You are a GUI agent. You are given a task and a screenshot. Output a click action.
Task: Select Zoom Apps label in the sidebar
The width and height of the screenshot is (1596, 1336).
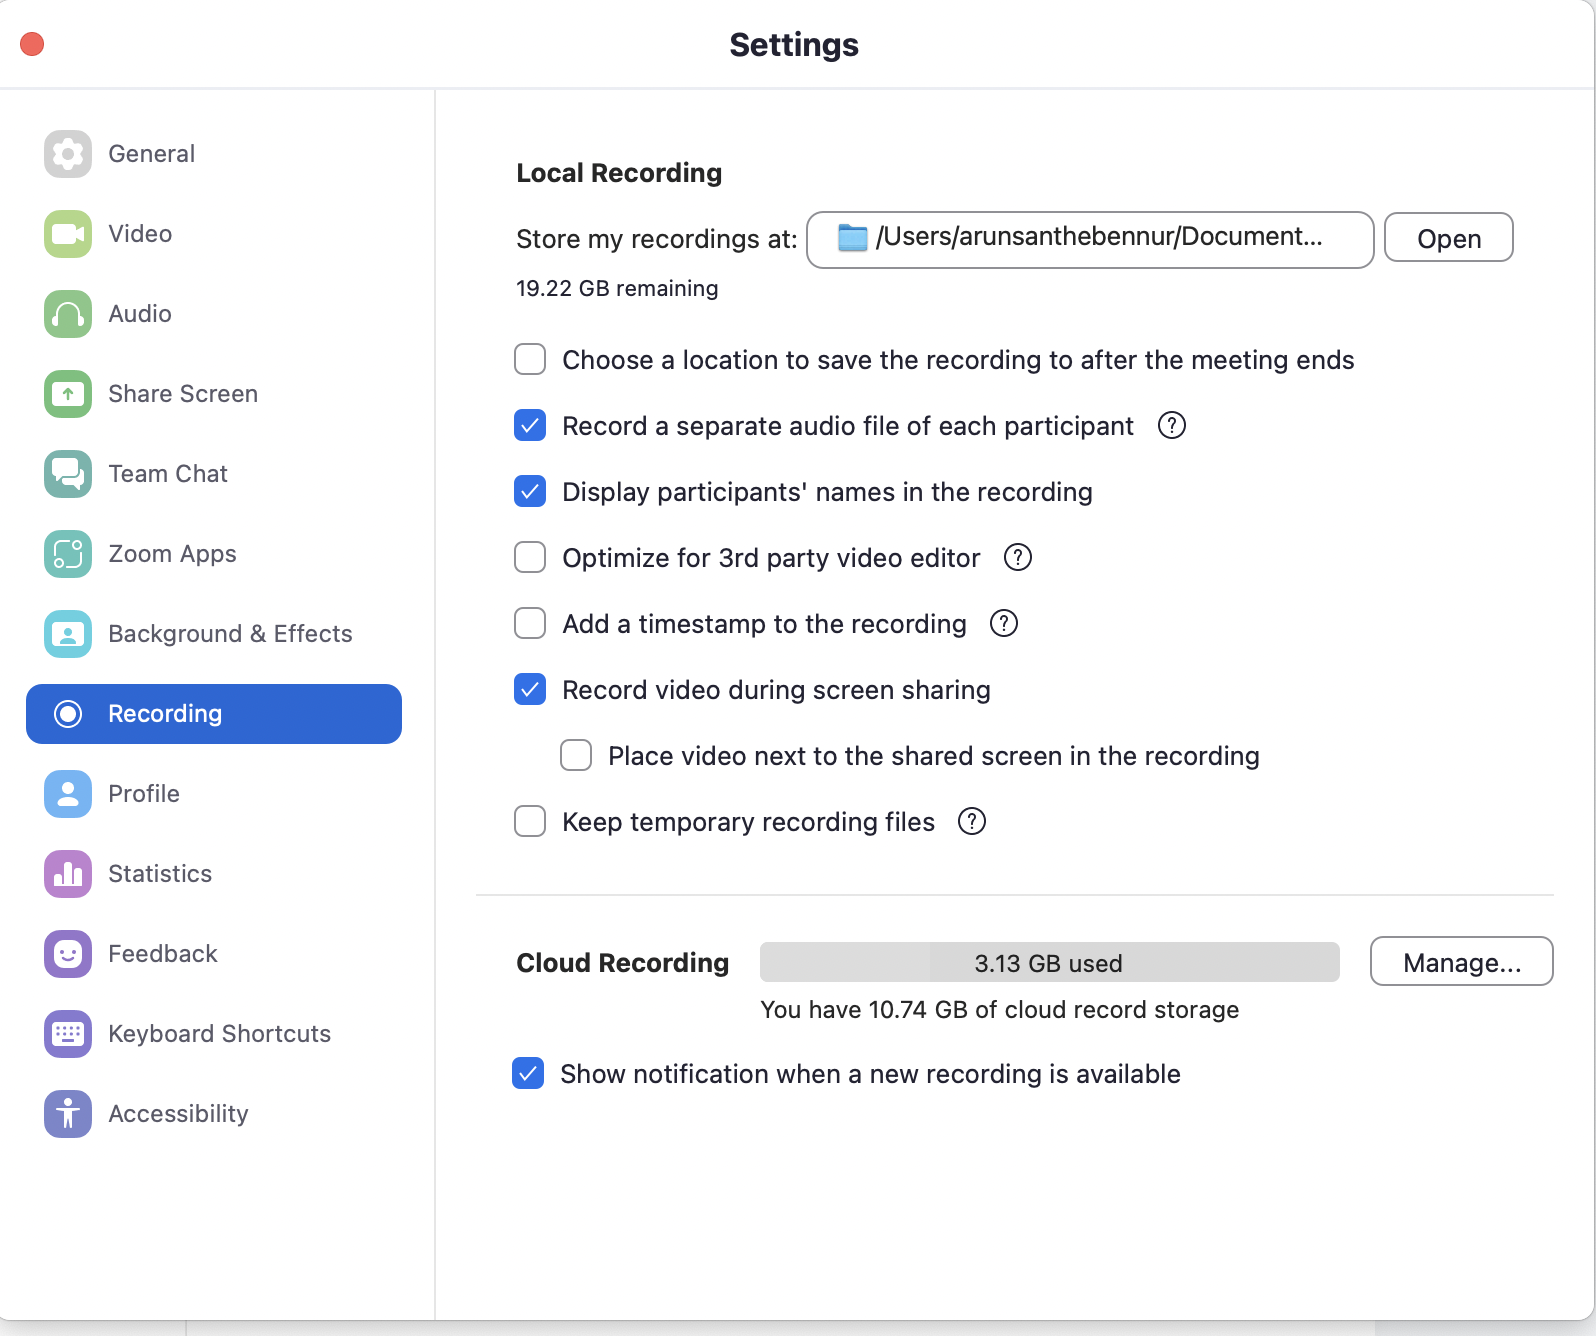[172, 554]
